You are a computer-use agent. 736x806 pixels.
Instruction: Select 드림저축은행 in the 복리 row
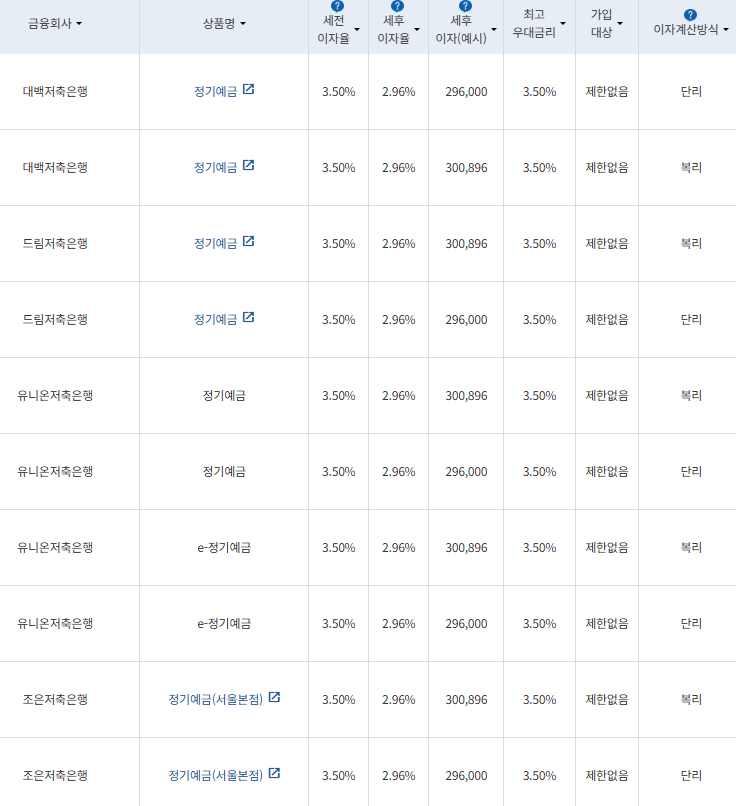55,244
